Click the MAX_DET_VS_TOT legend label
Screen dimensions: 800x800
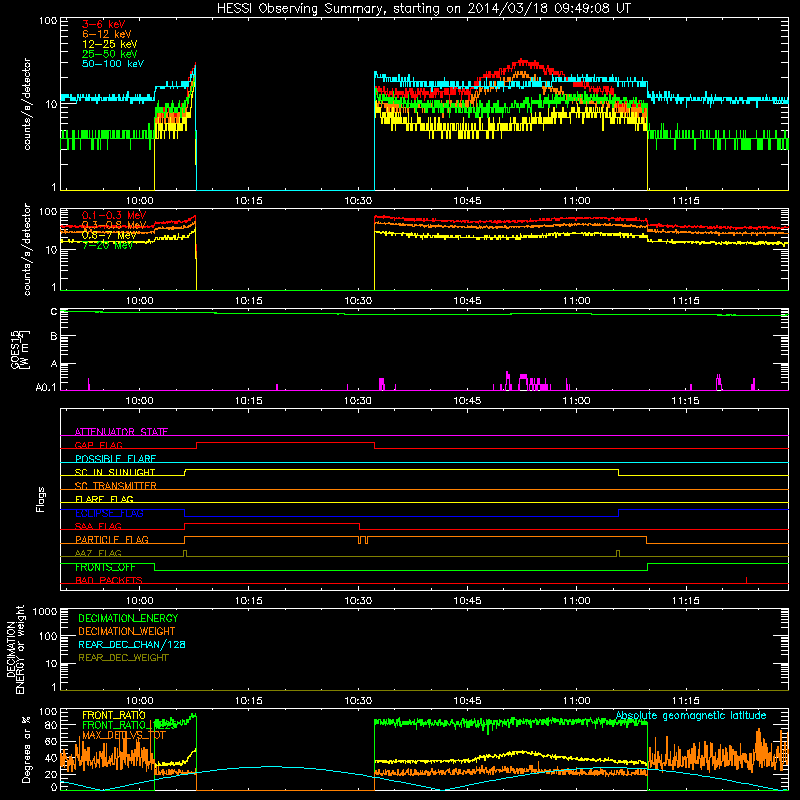(x=124, y=735)
